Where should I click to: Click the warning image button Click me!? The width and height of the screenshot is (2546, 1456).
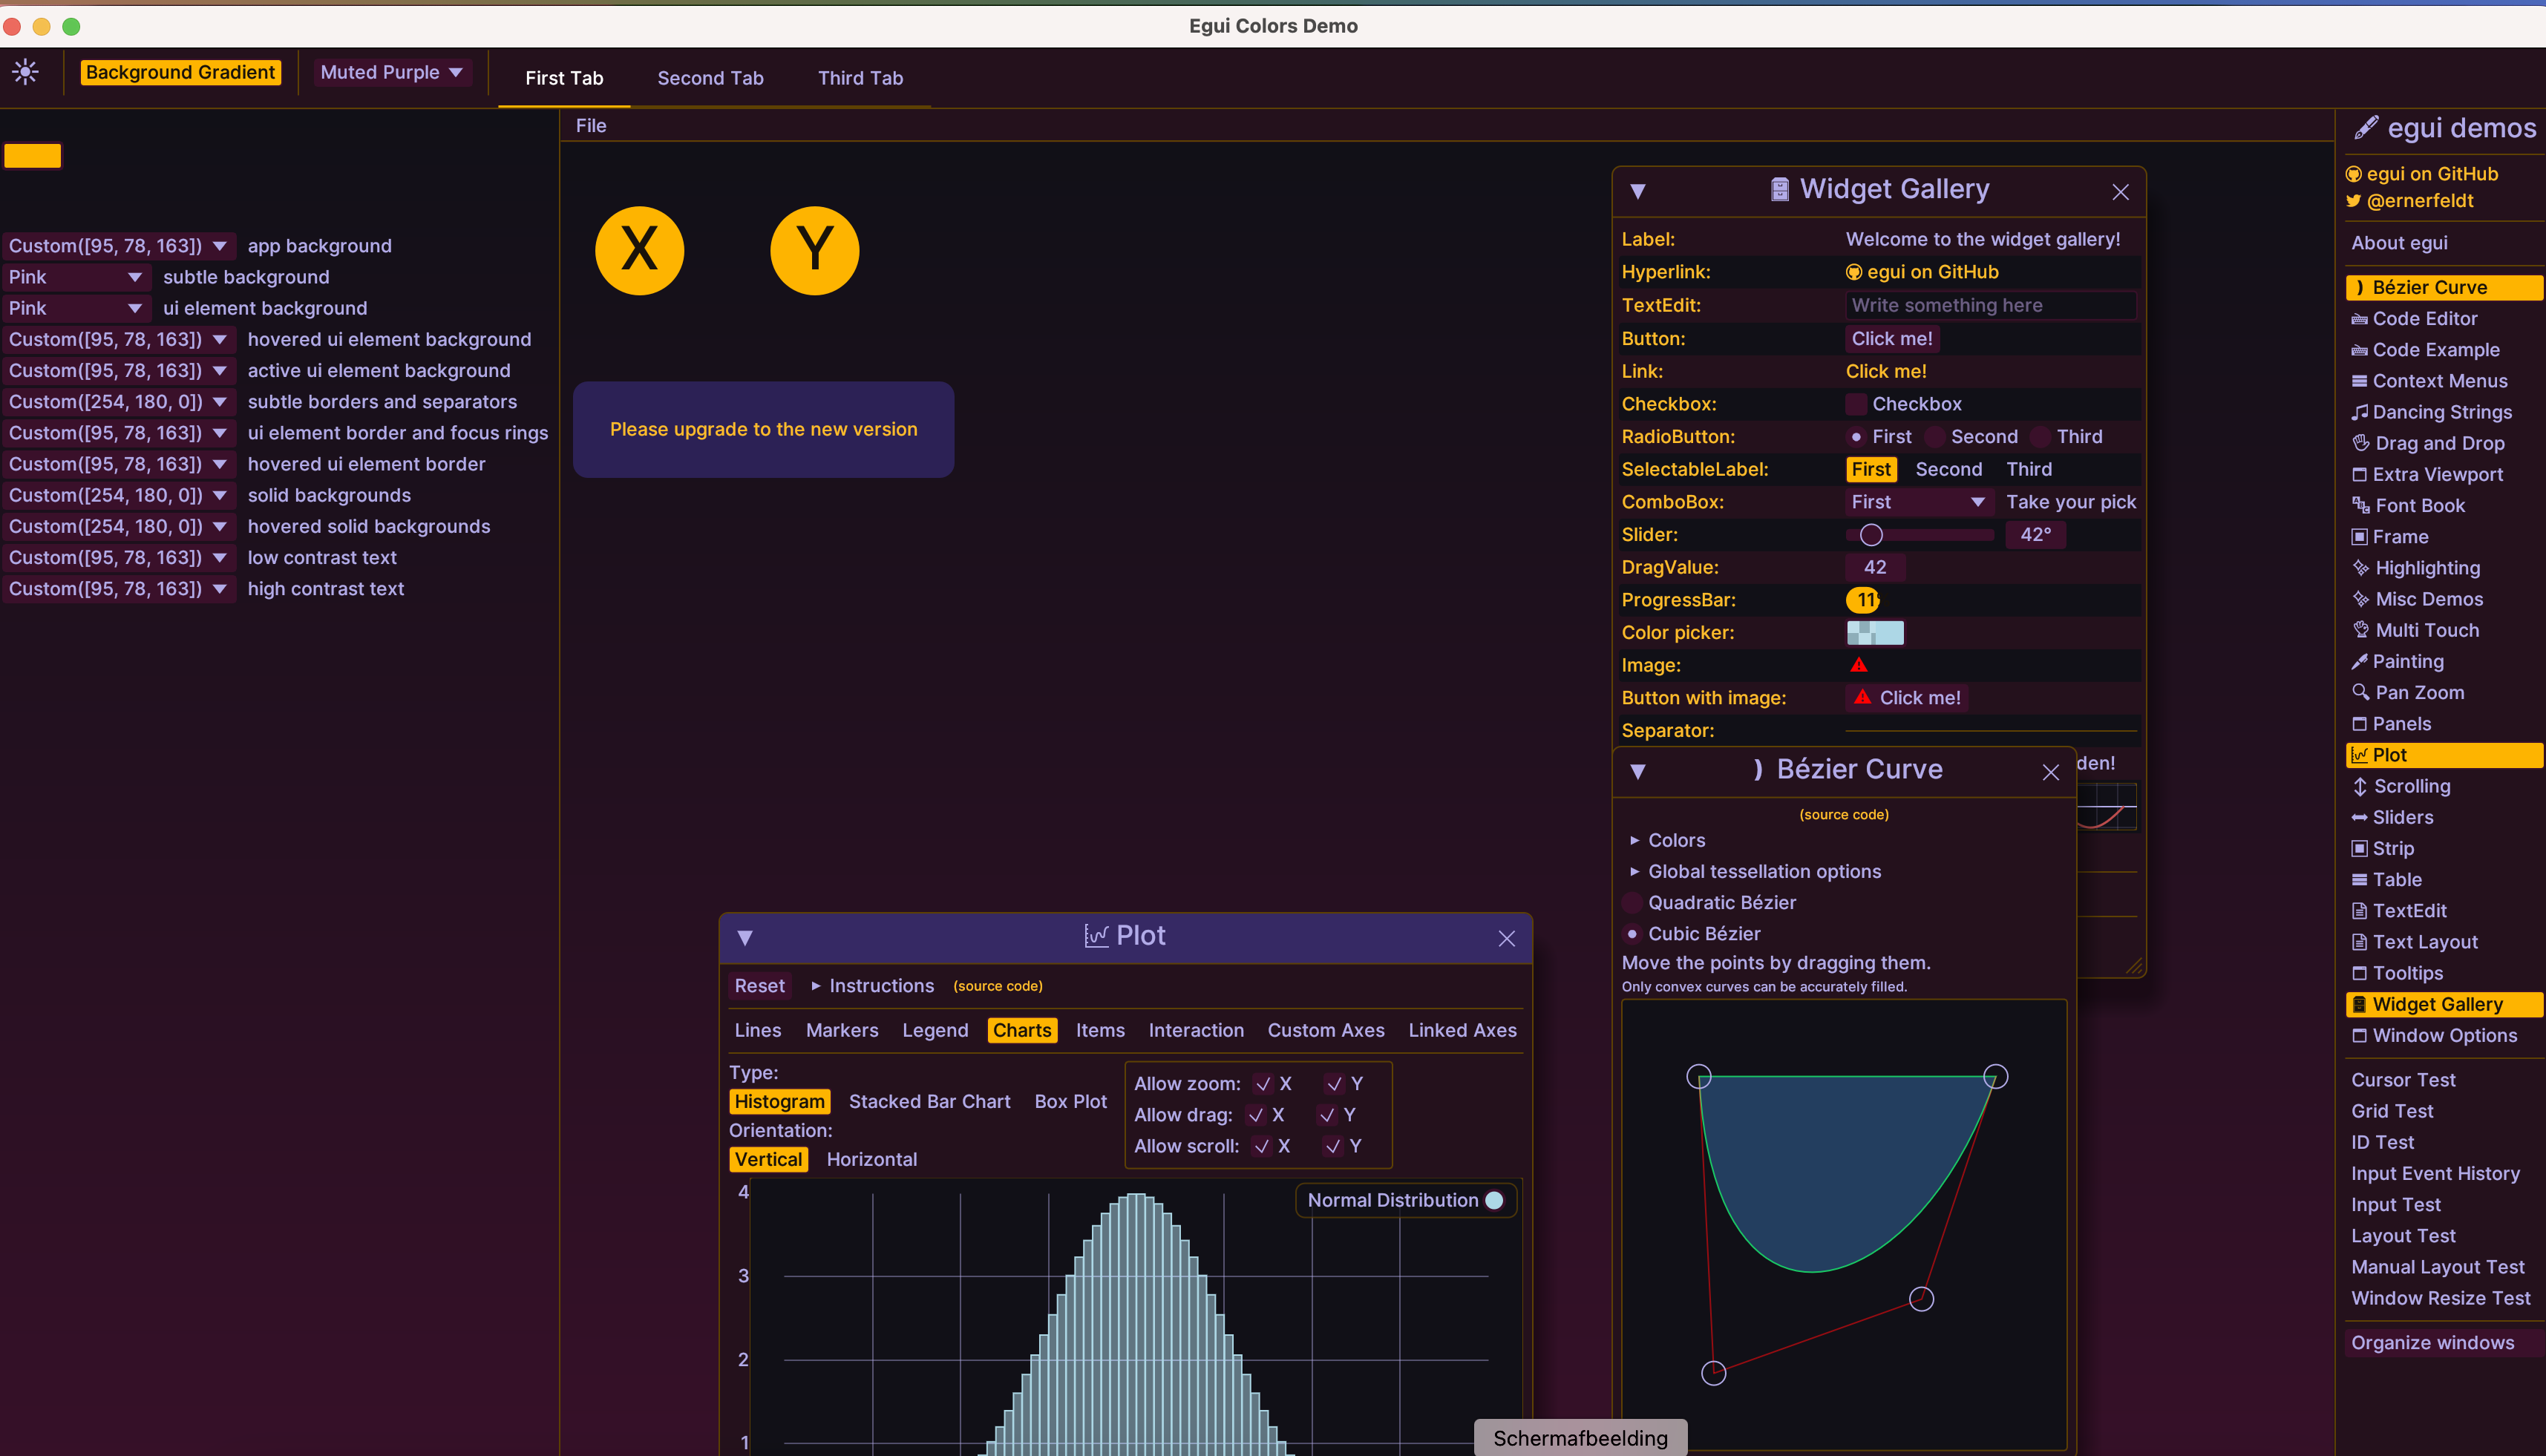click(x=1906, y=698)
